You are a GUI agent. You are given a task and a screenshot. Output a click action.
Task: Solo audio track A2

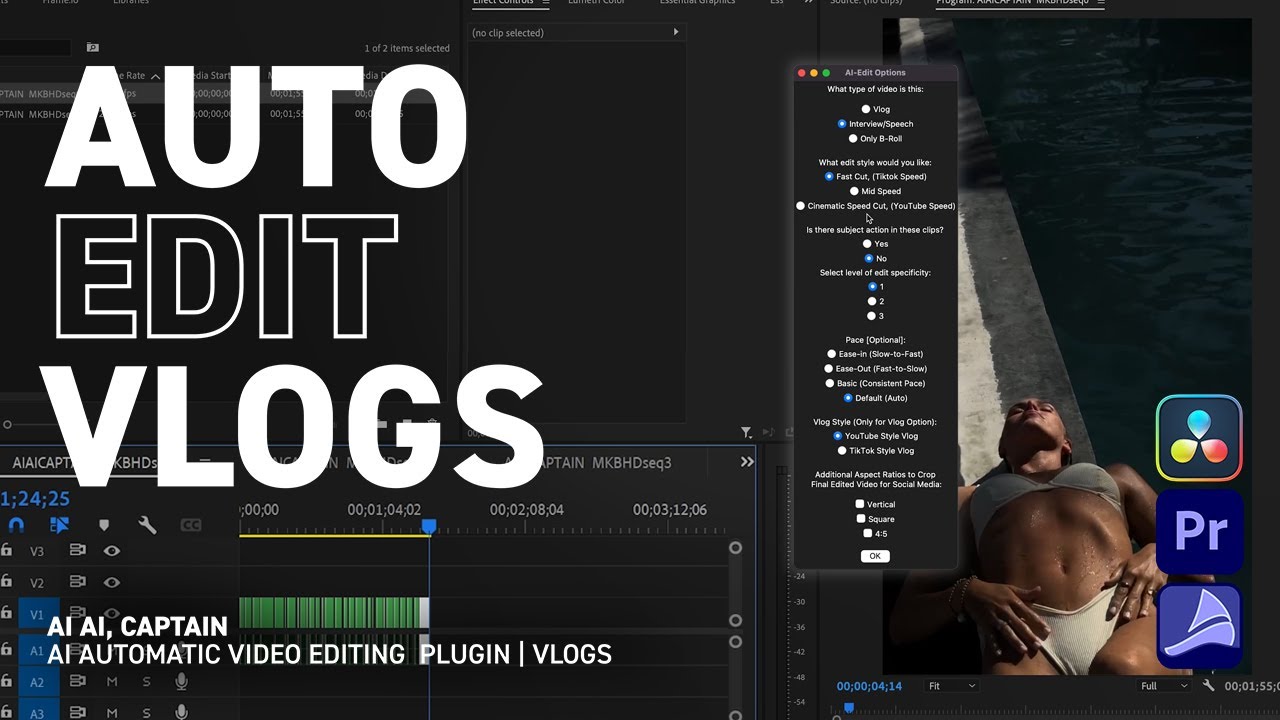pyautogui.click(x=146, y=682)
